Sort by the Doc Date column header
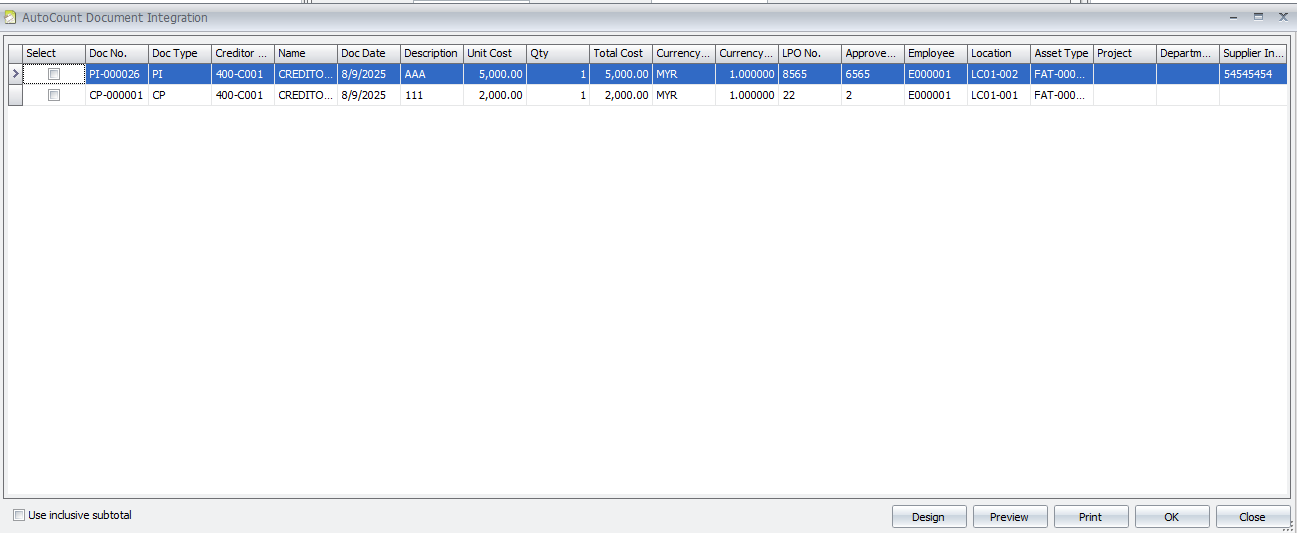1297x533 pixels. (x=369, y=53)
